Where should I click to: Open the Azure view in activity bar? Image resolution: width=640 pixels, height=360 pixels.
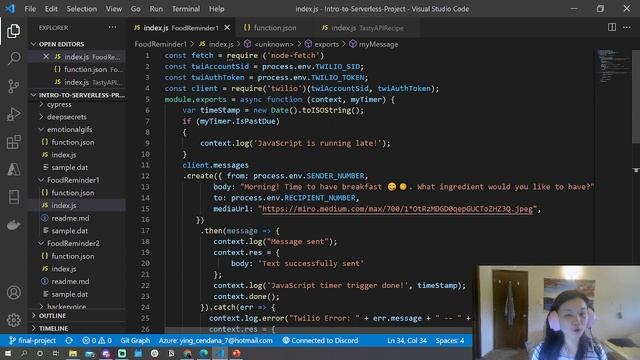(13, 169)
